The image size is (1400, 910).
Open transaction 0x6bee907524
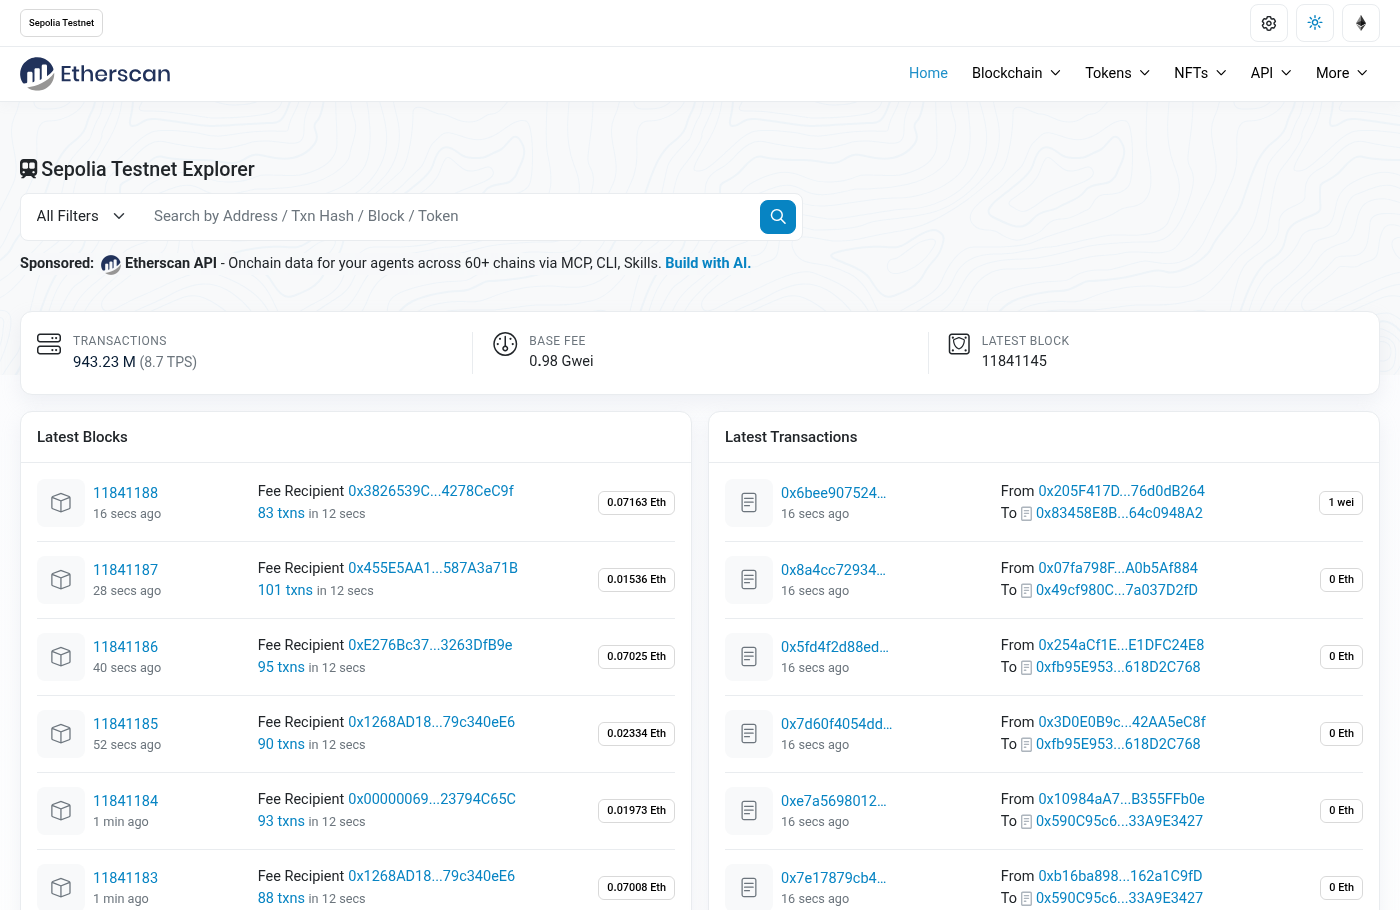tap(833, 493)
